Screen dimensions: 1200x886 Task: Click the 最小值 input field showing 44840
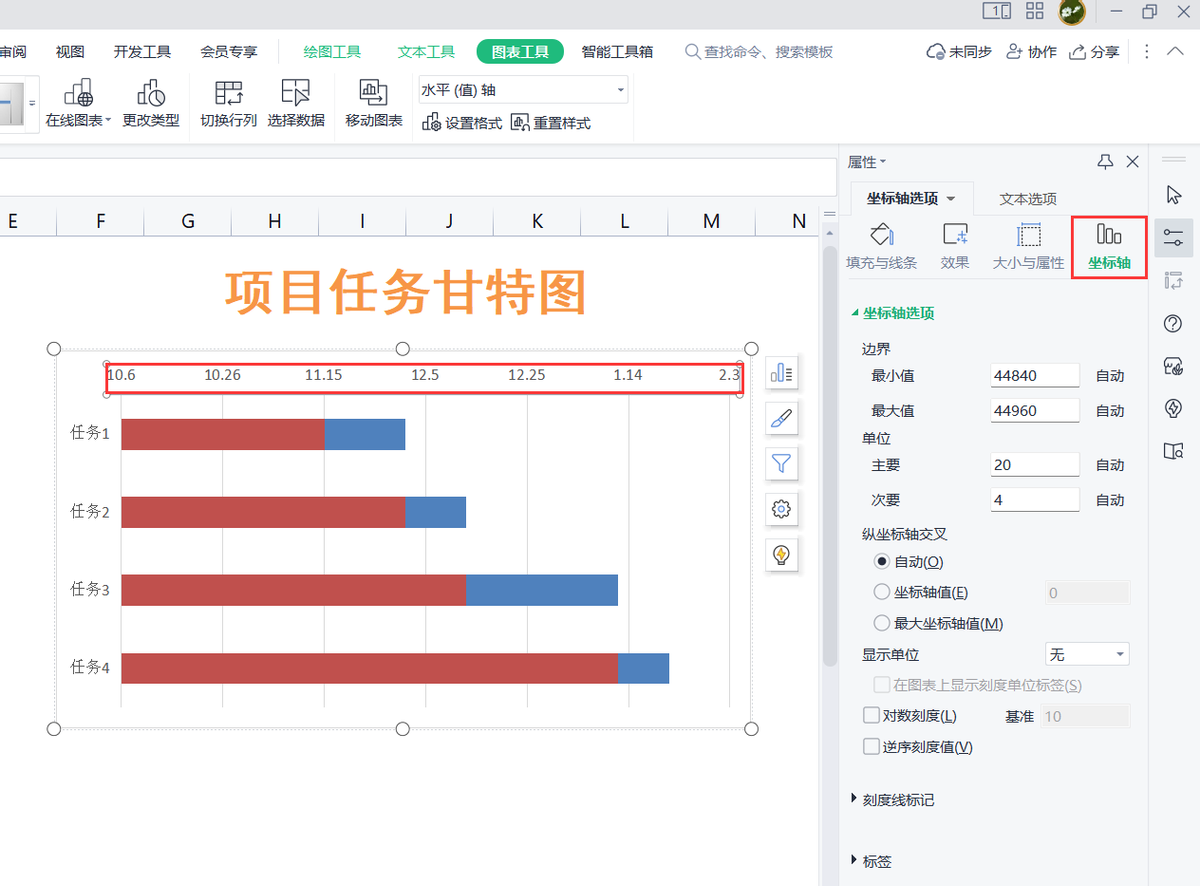point(1035,376)
